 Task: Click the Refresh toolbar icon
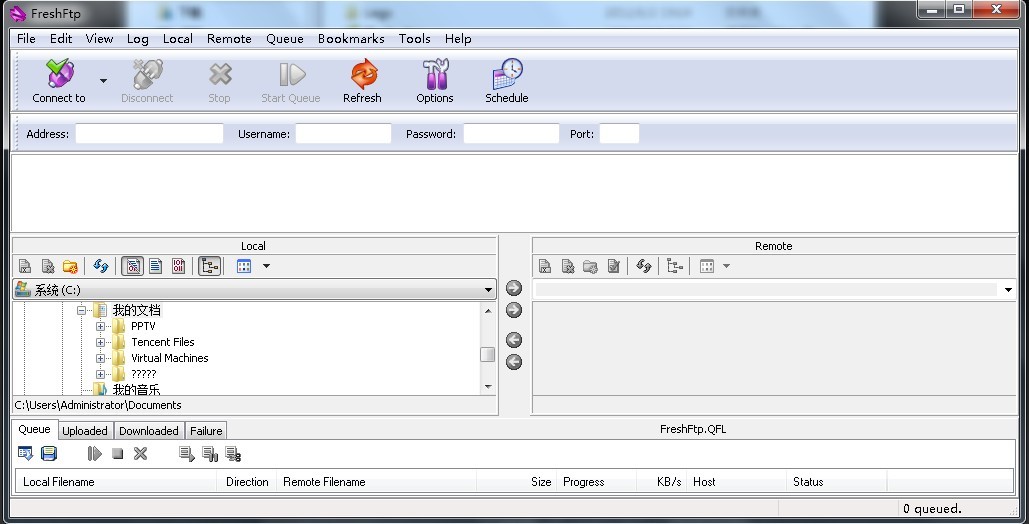point(362,76)
